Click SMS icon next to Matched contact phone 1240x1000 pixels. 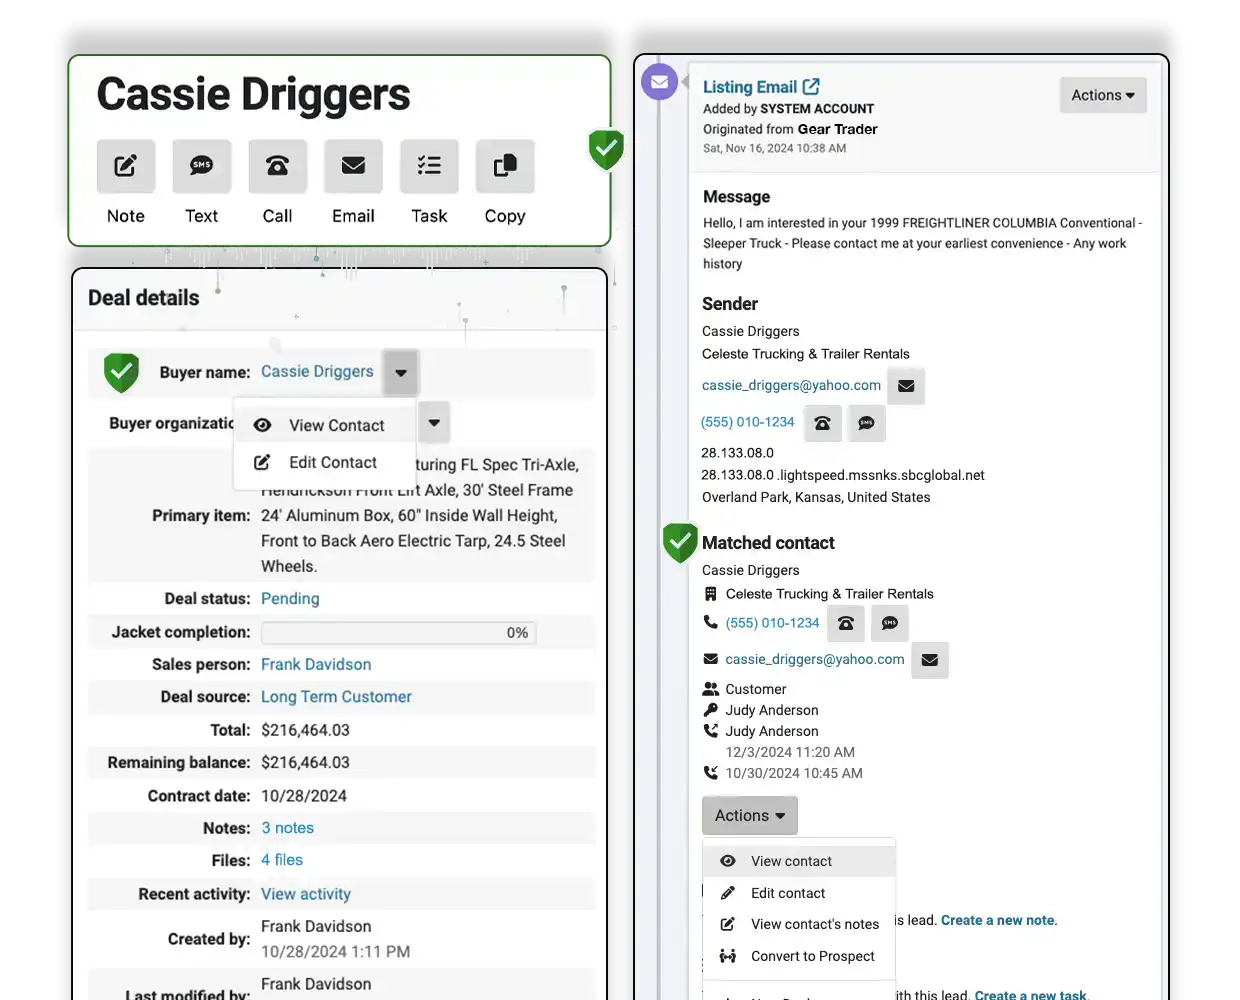[890, 624]
